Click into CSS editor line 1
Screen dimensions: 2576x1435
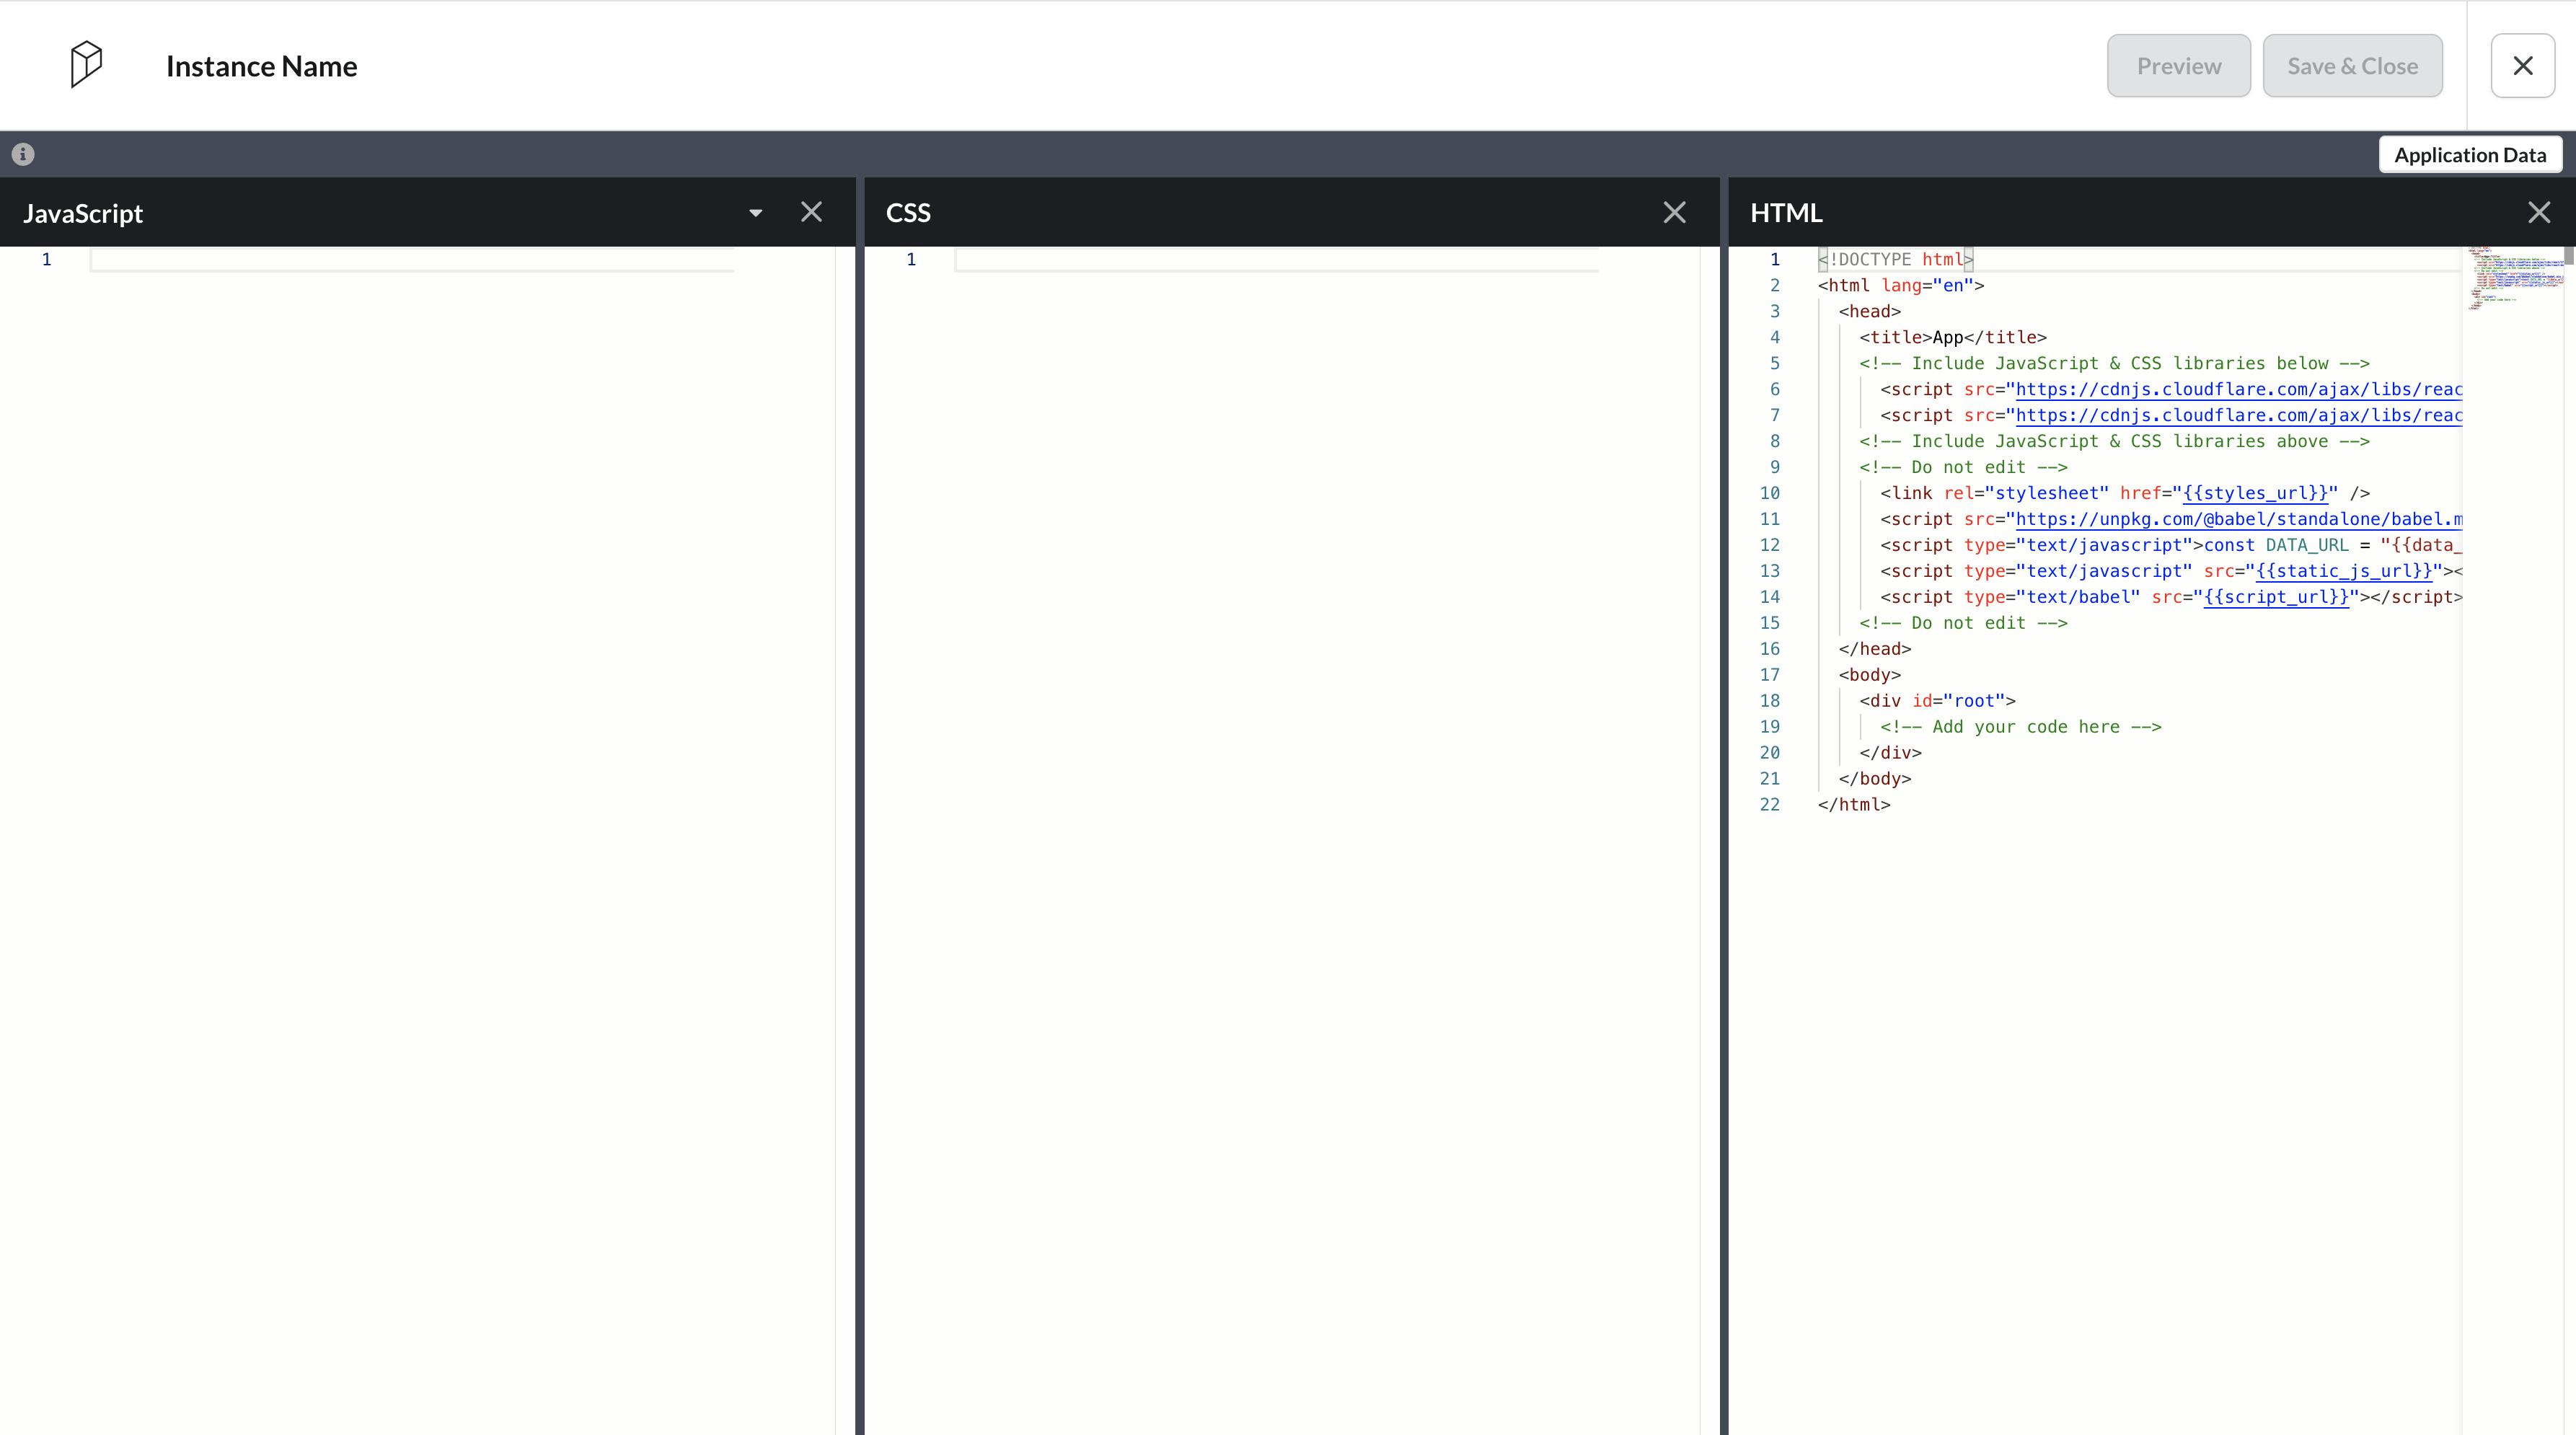1275,260
